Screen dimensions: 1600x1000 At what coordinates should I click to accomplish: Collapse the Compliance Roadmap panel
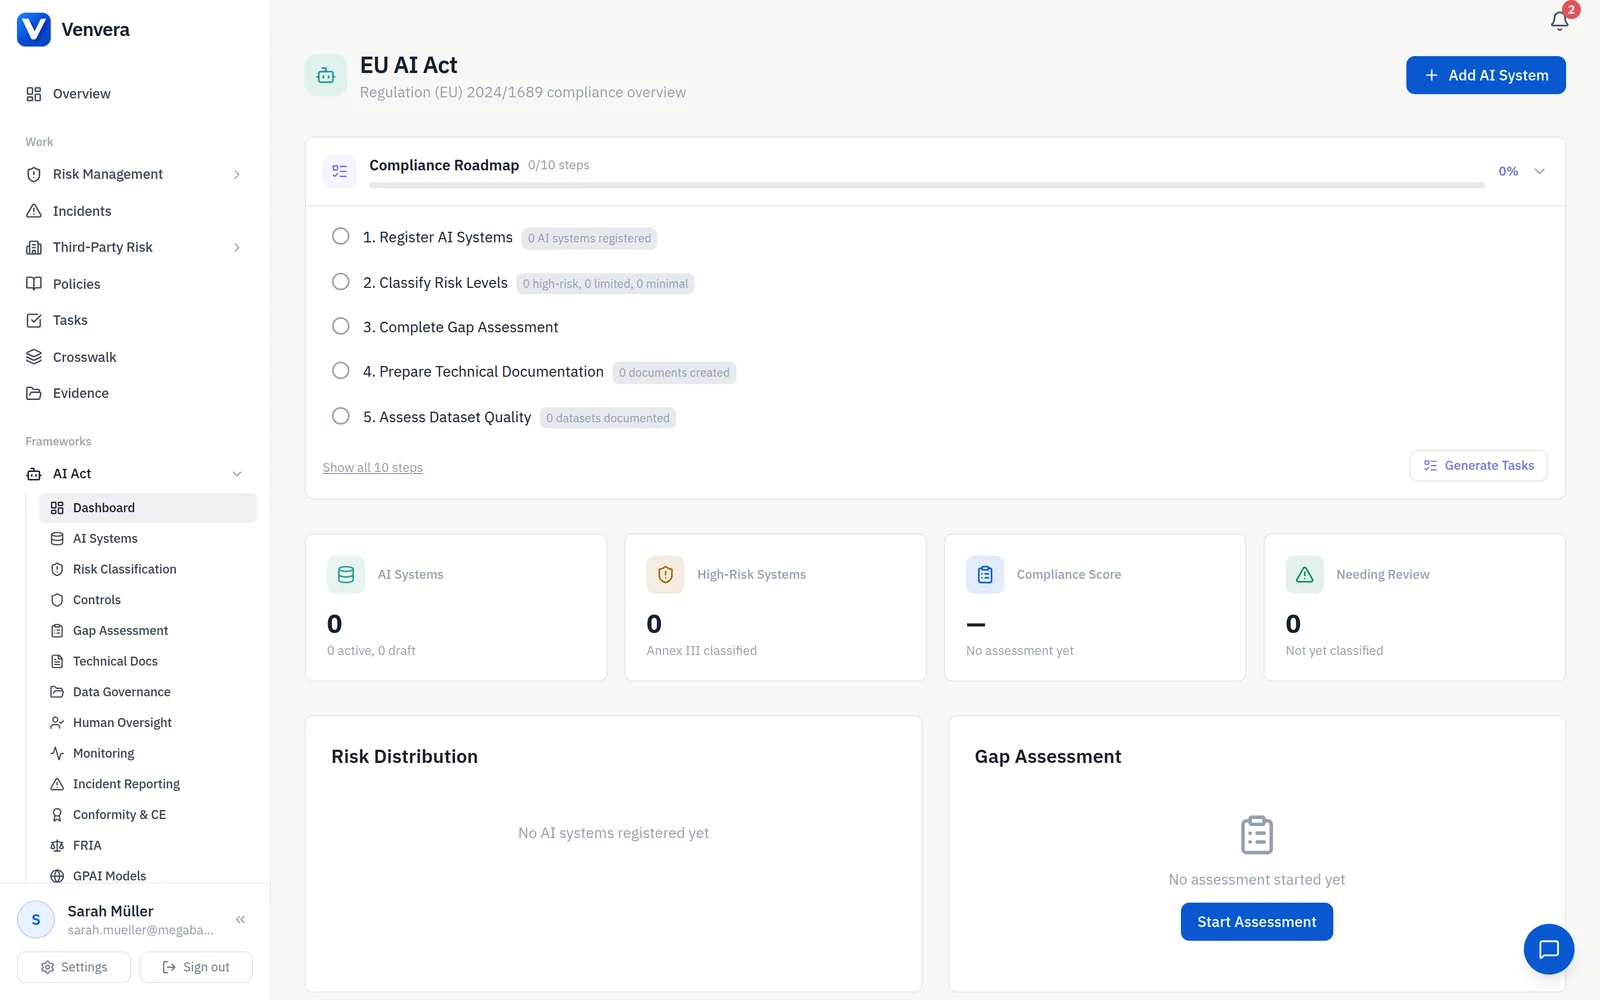click(x=1540, y=171)
